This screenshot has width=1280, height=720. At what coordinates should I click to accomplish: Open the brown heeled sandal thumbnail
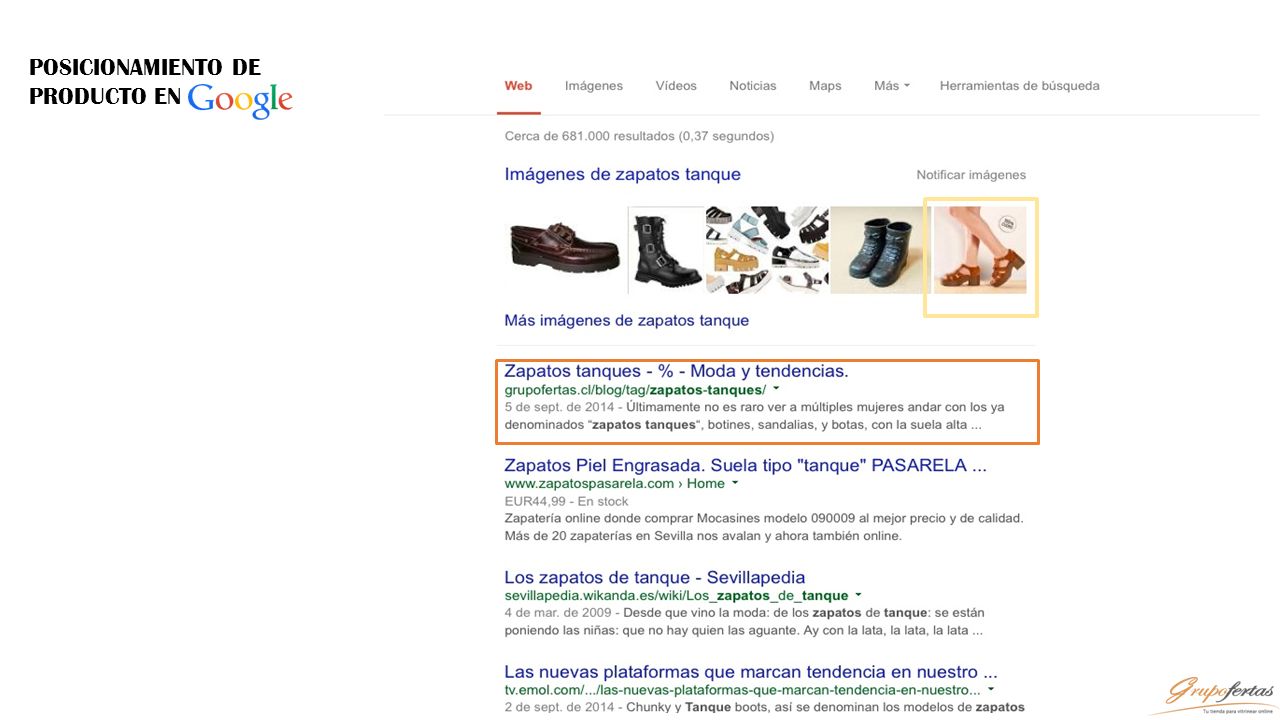click(x=980, y=250)
